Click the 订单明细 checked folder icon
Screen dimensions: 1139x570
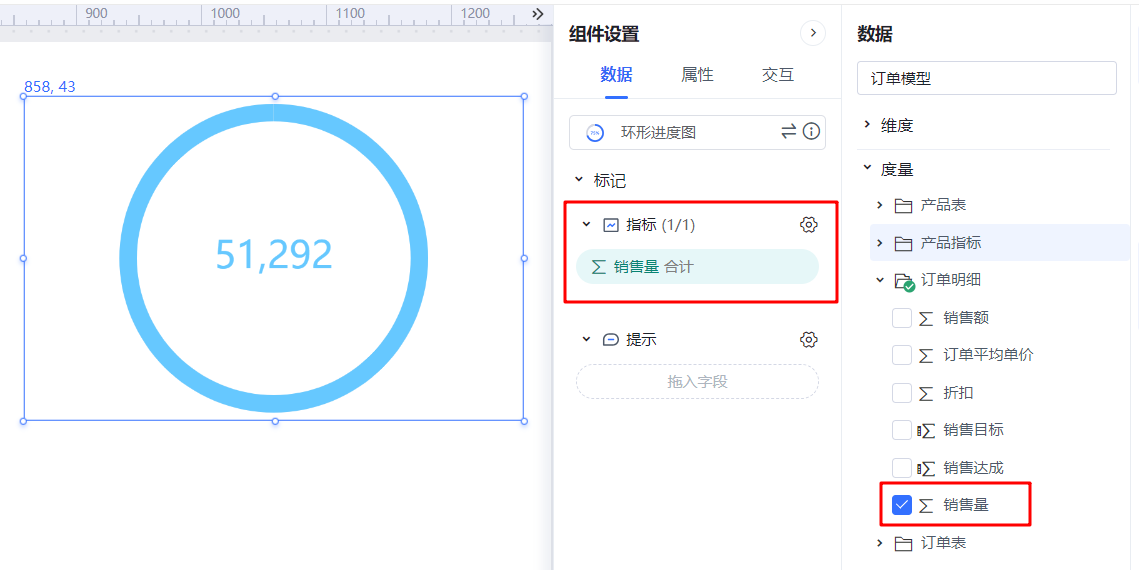(904, 282)
